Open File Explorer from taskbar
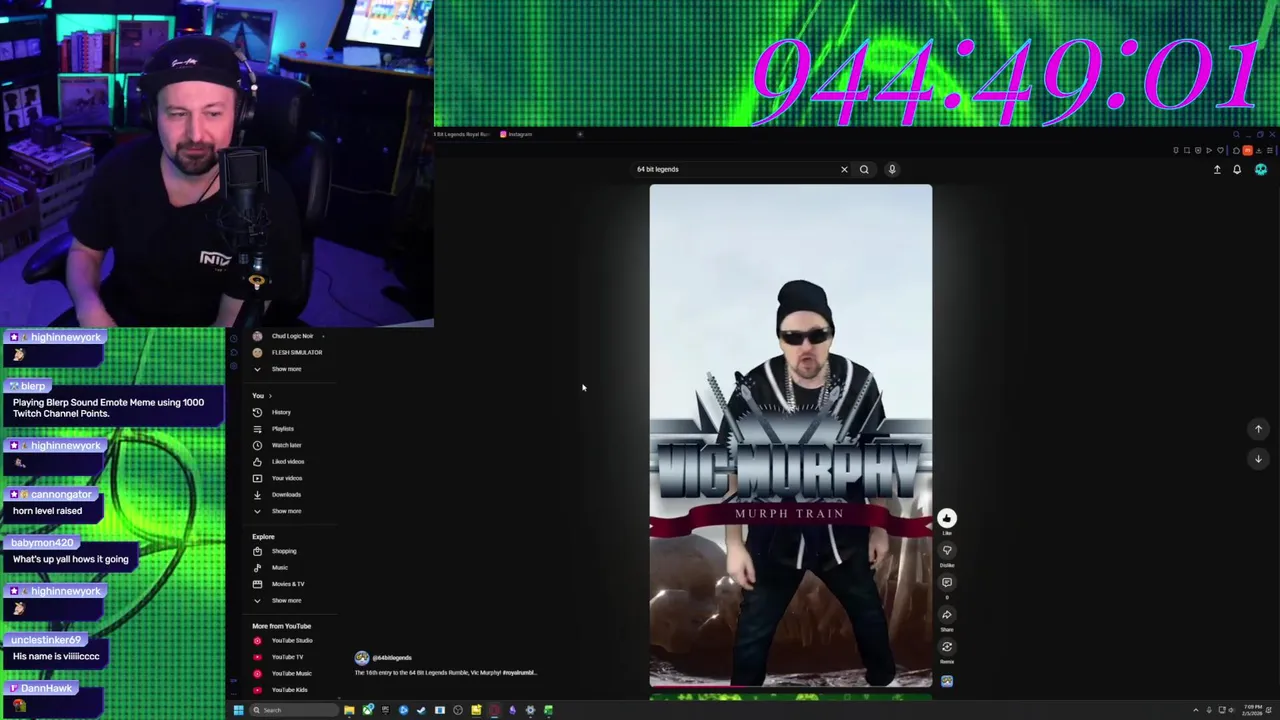 pos(349,710)
